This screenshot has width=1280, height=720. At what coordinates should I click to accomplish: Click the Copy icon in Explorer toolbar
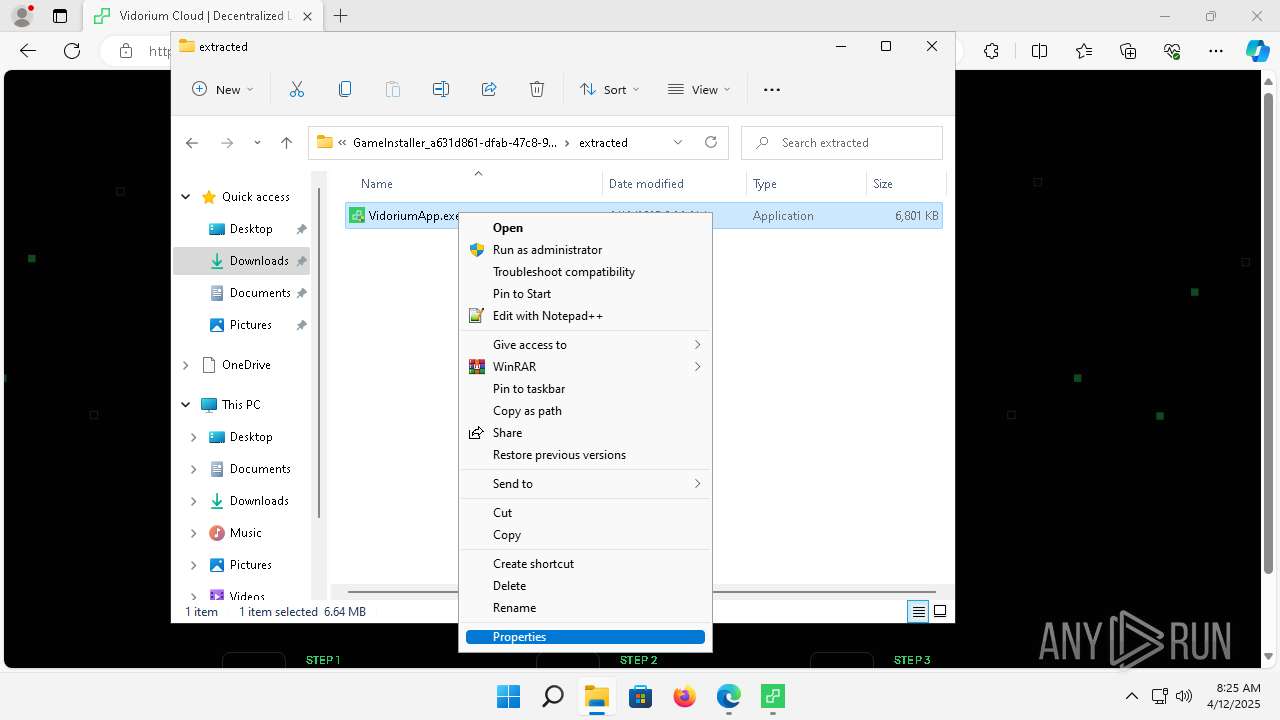click(x=345, y=89)
